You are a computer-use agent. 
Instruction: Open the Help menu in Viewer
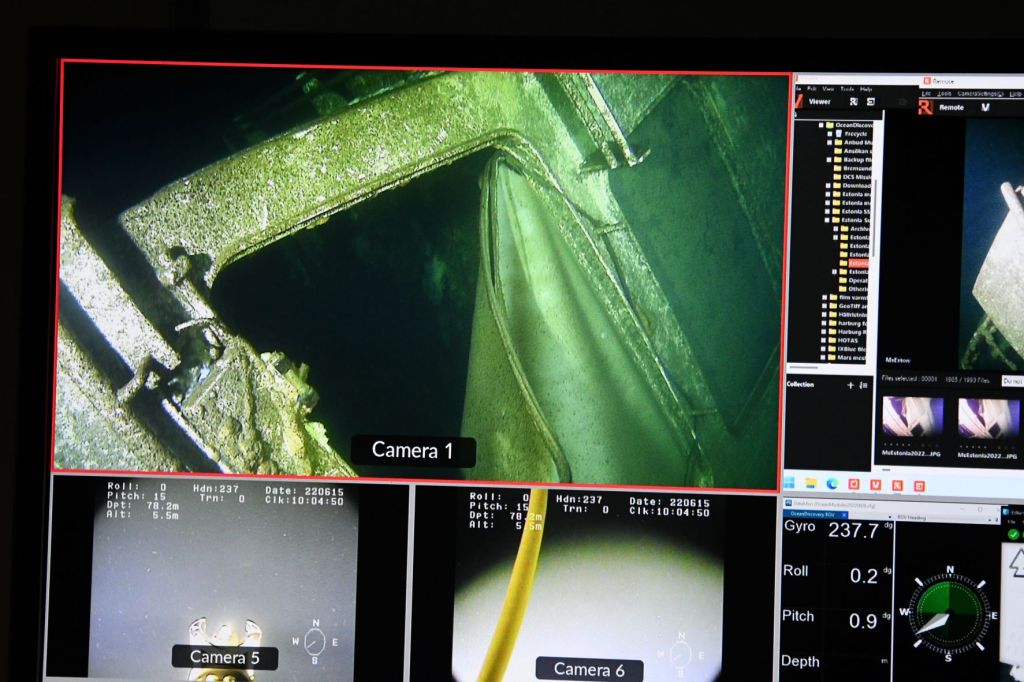866,89
